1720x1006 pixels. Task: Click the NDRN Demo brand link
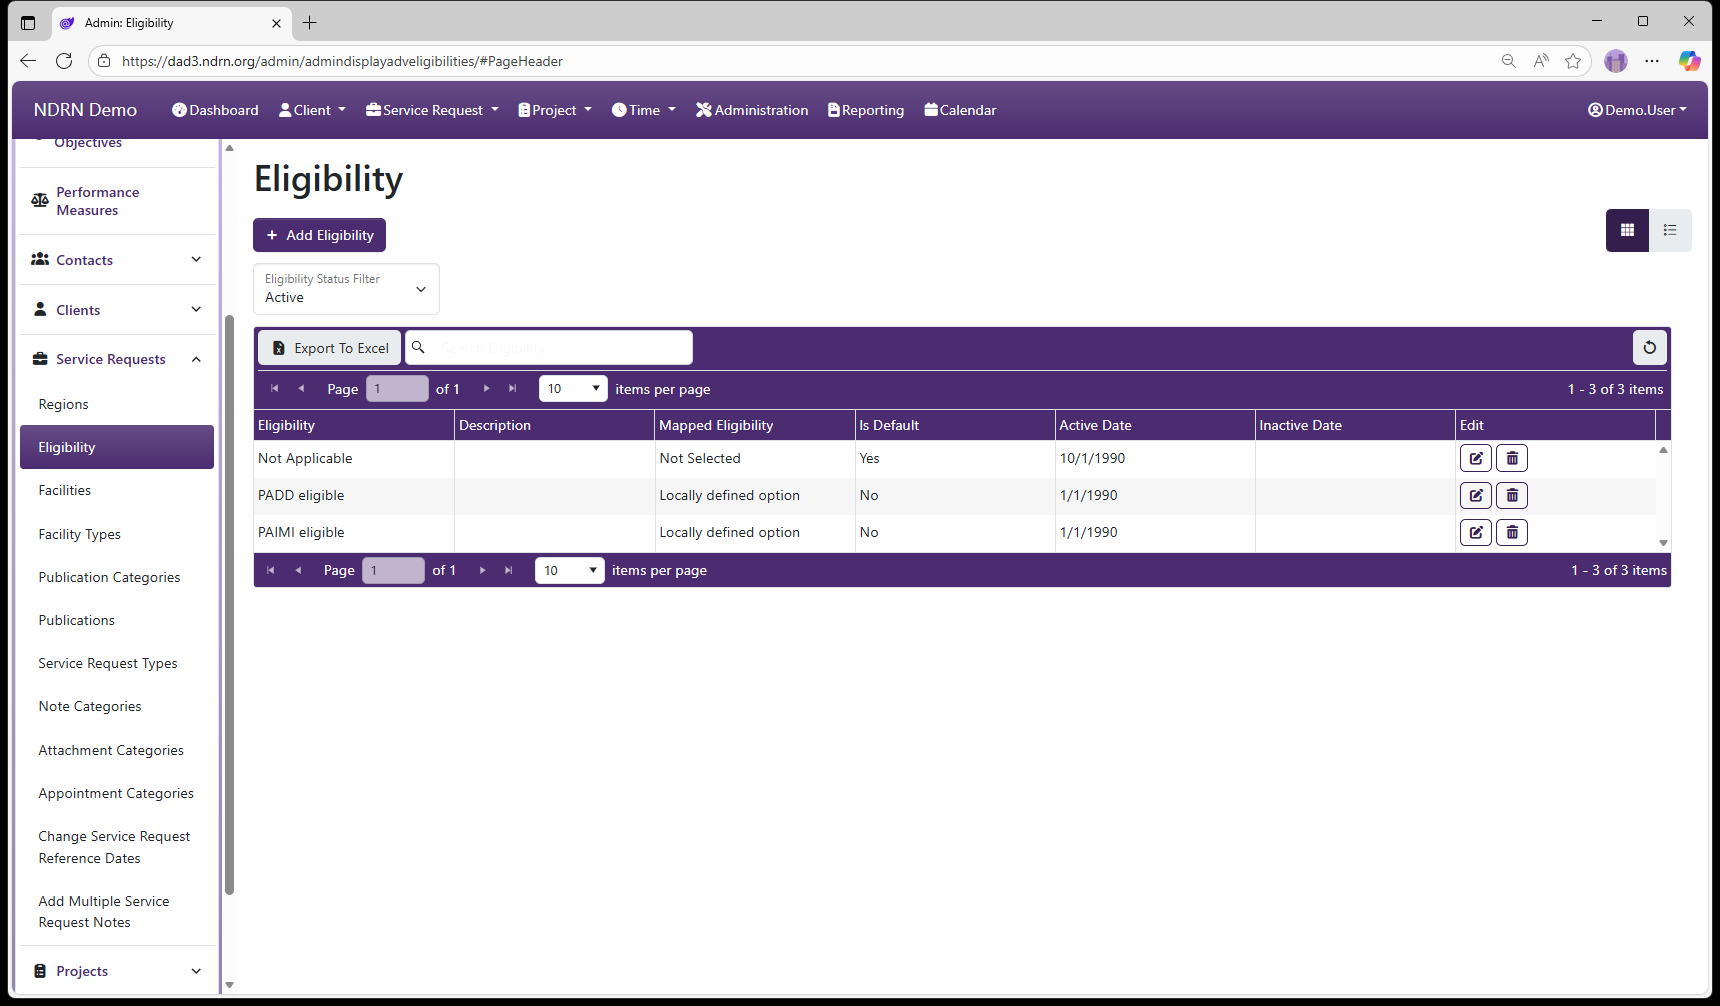click(x=85, y=110)
